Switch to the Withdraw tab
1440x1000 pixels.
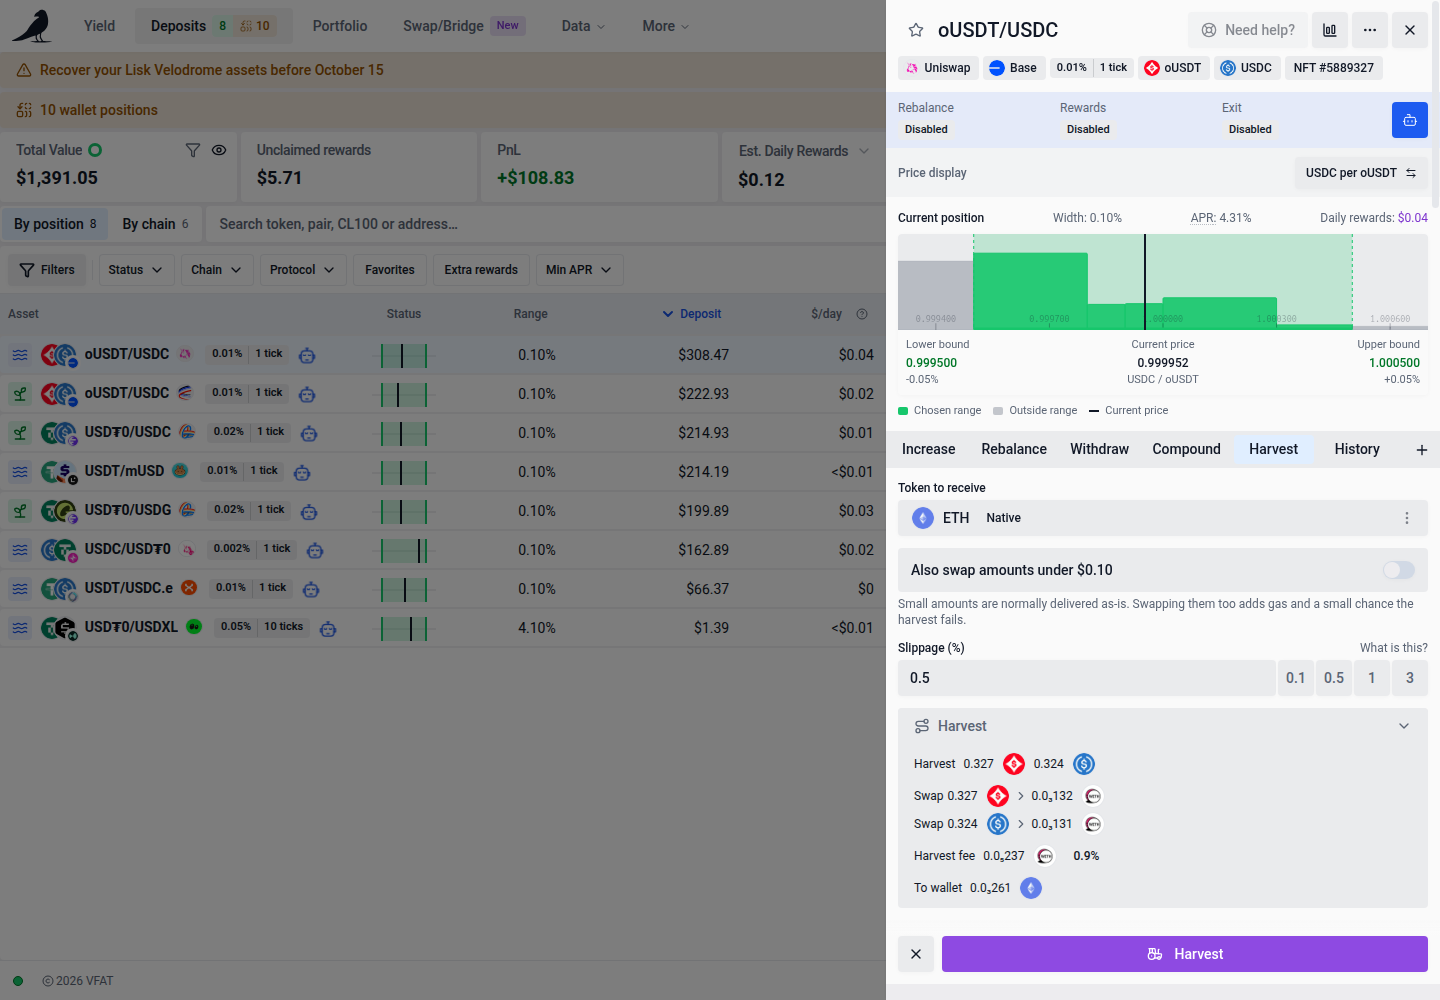[1099, 450]
